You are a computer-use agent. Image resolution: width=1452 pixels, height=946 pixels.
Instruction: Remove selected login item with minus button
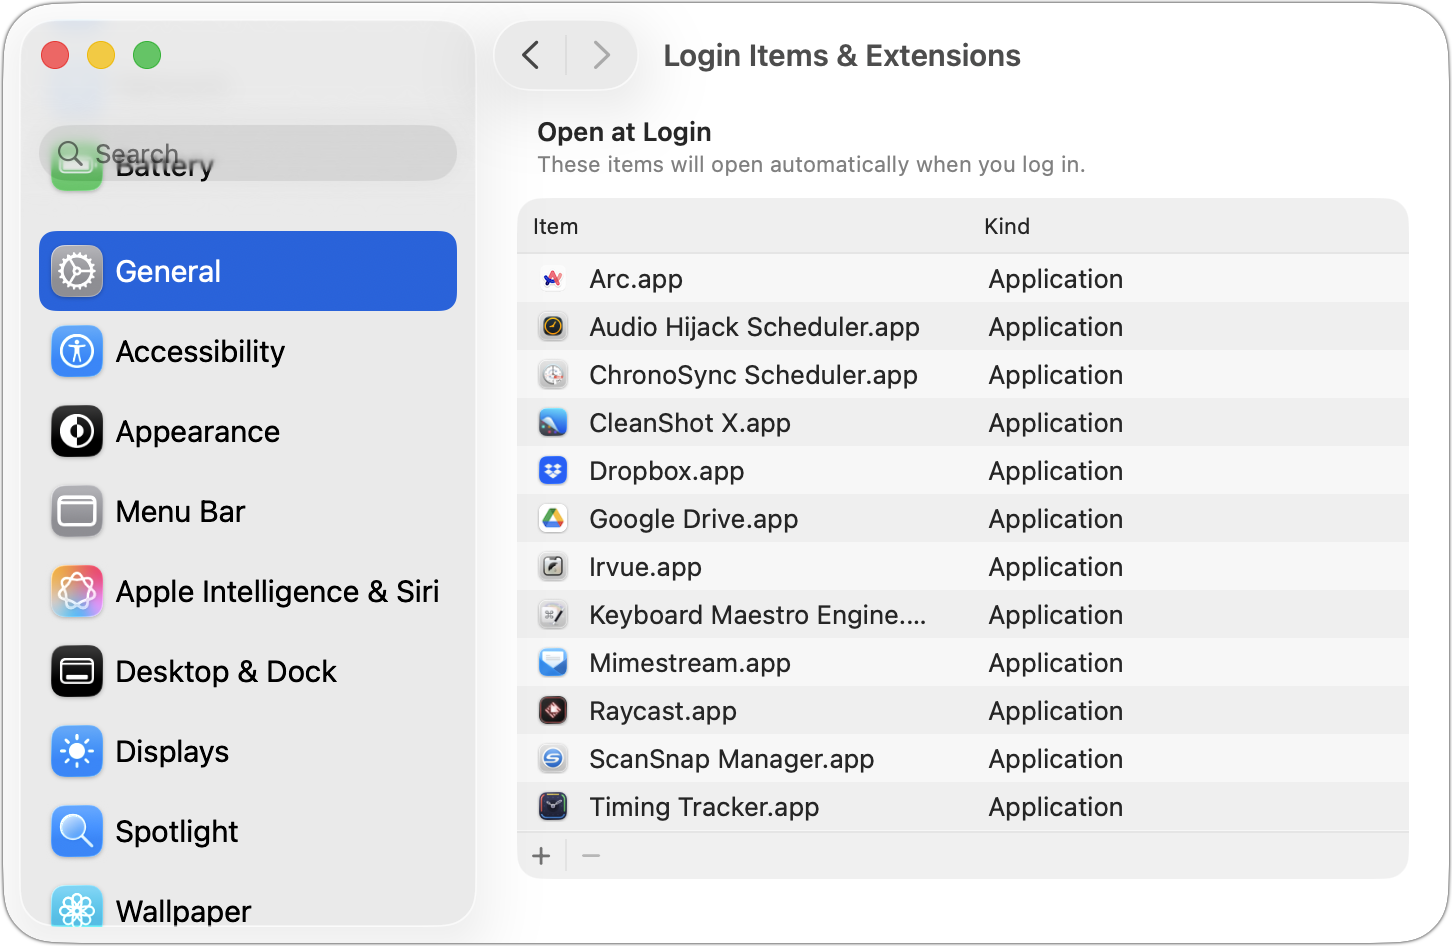590,855
